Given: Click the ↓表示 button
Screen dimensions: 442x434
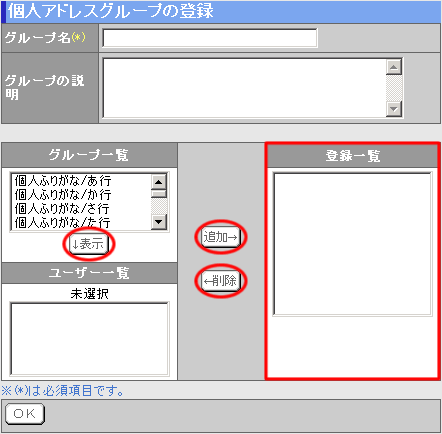Looking at the screenshot, I should point(89,244).
